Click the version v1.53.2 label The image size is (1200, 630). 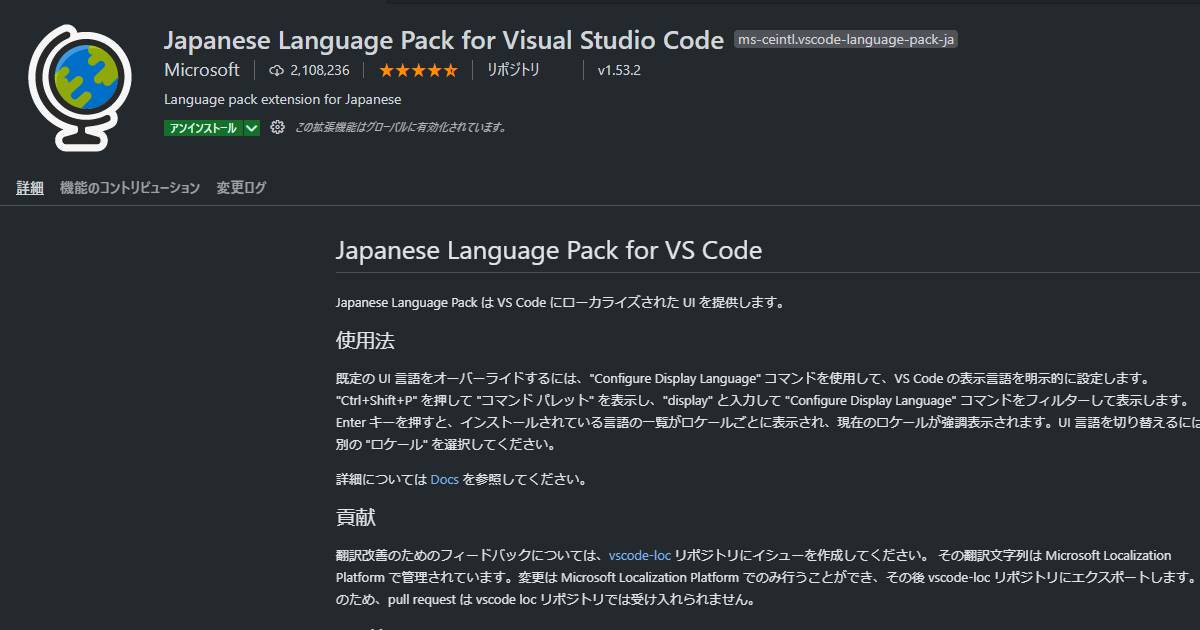[x=619, y=70]
